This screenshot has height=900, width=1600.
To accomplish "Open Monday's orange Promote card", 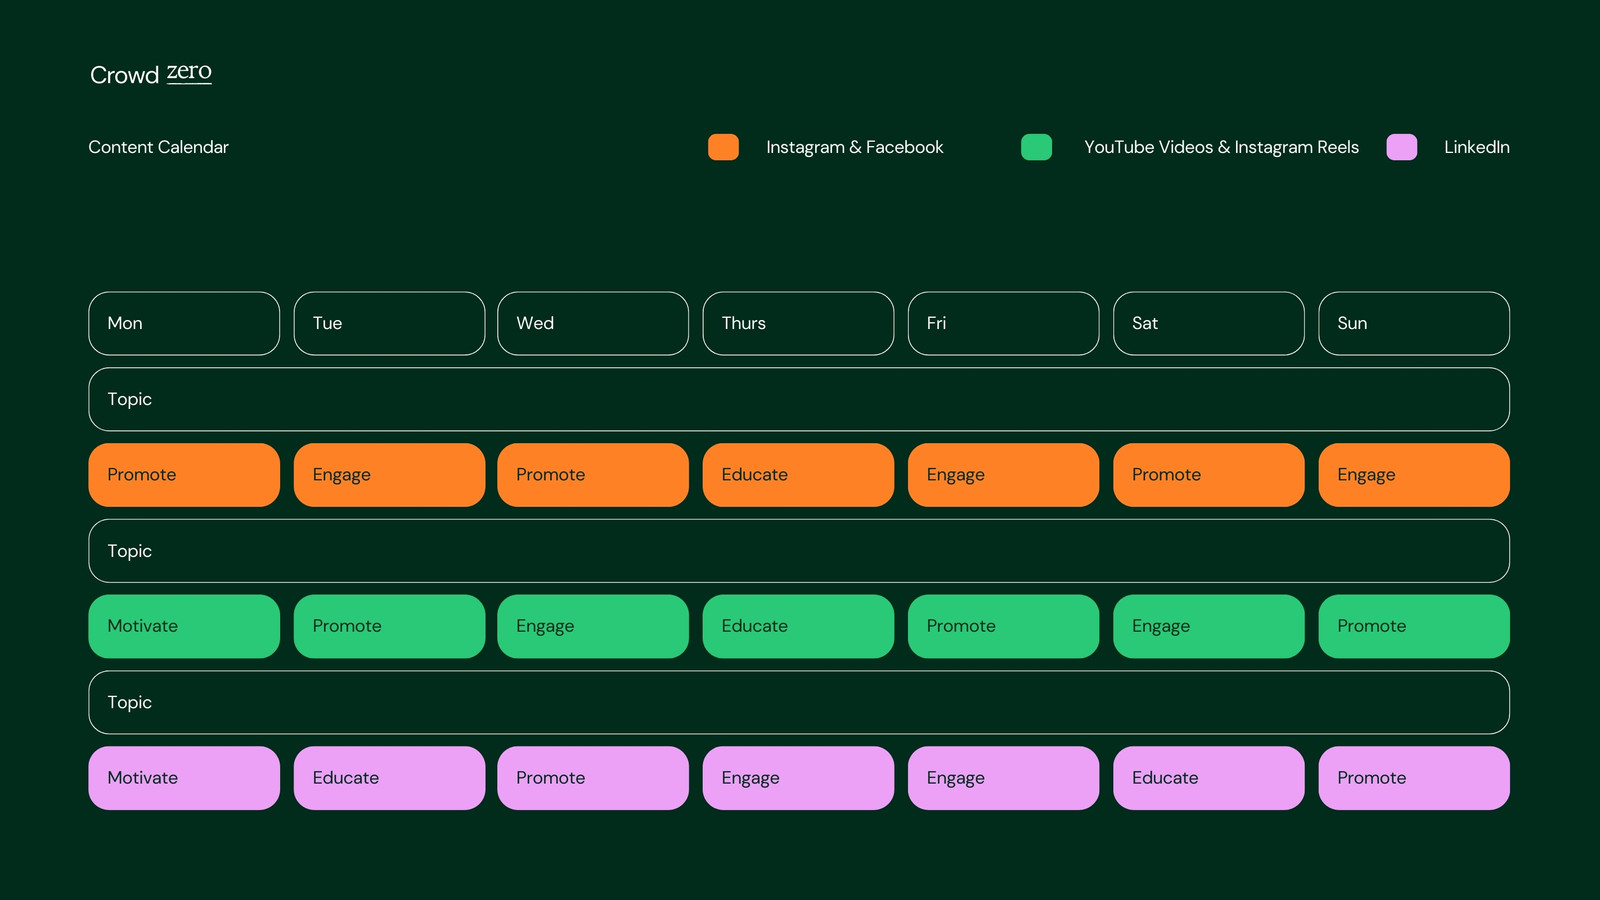I will coord(184,475).
